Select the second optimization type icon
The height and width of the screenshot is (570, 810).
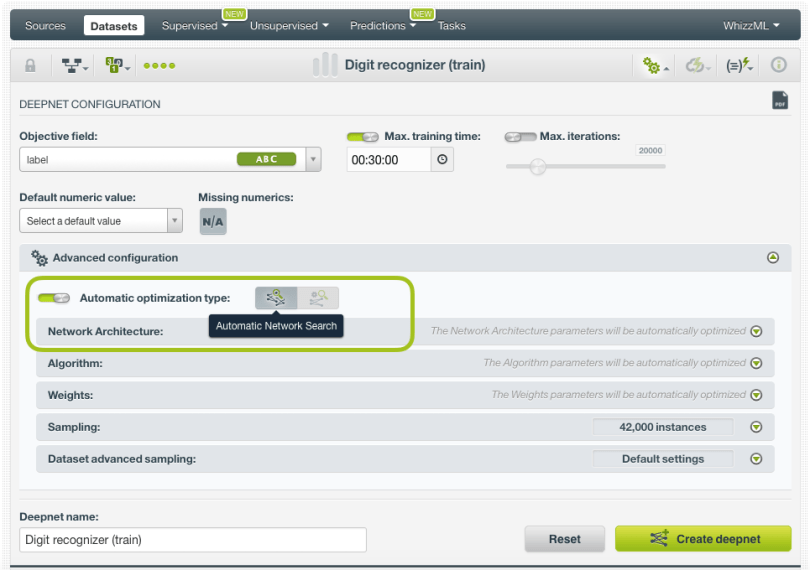318,298
